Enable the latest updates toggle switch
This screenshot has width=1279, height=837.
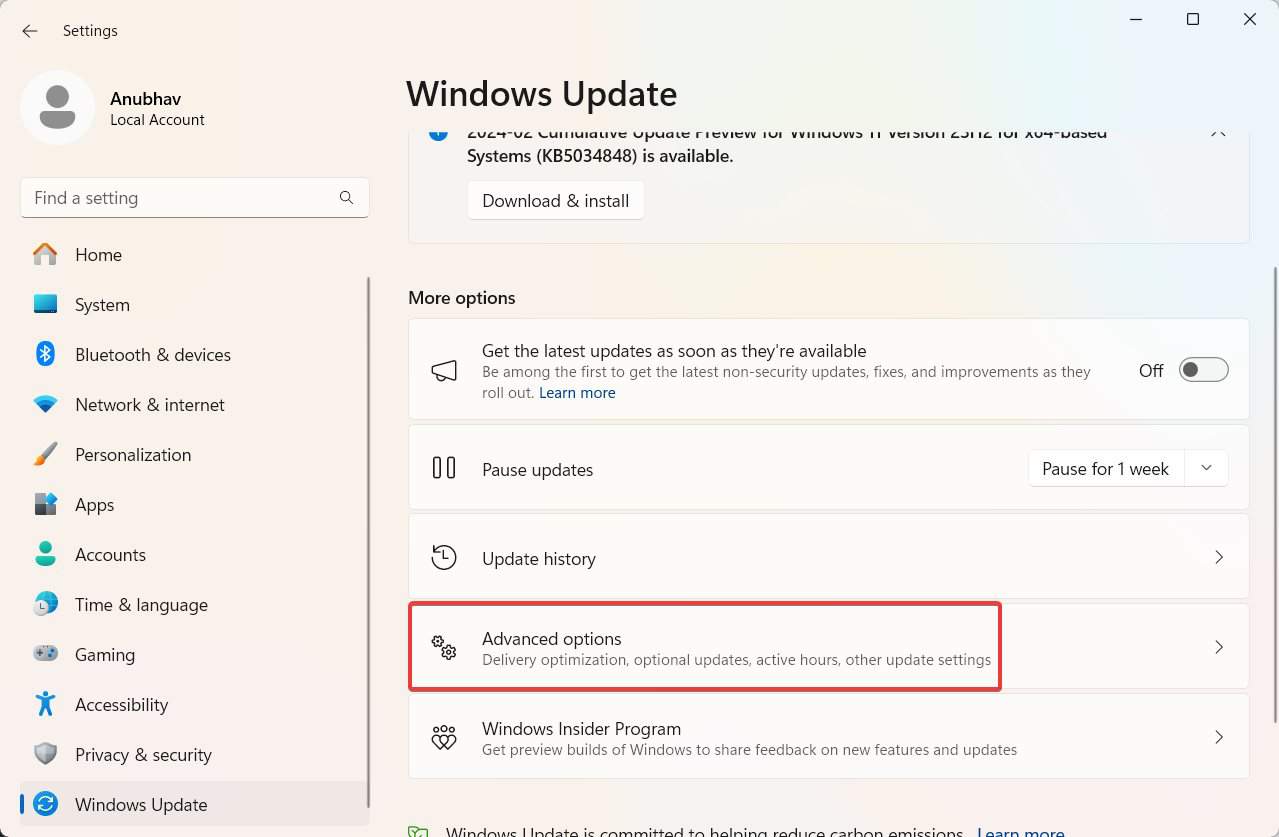click(x=1203, y=370)
